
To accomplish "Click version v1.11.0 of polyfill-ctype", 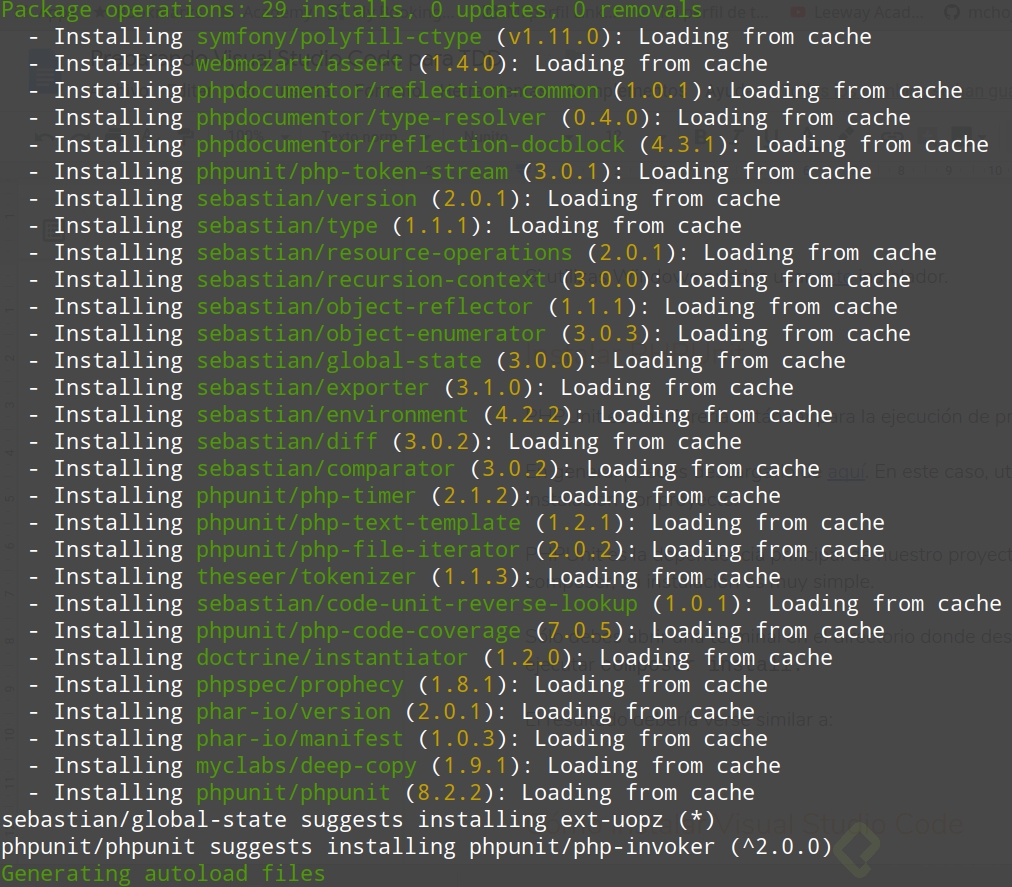I will click(x=554, y=37).
